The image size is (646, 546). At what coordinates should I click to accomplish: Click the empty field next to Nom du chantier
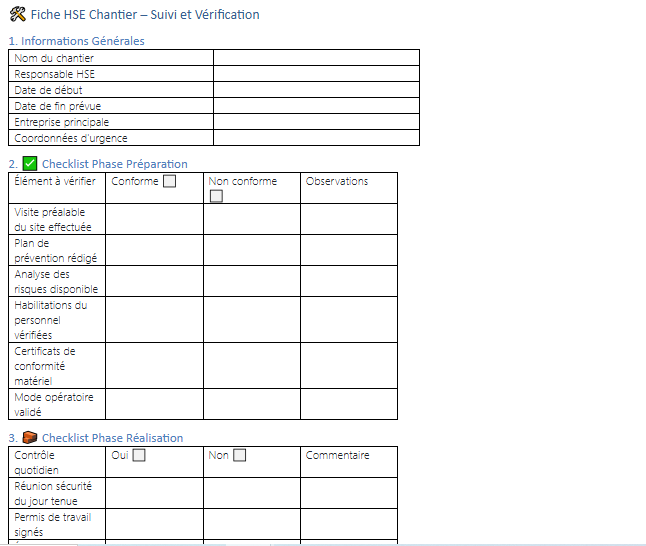click(316, 58)
